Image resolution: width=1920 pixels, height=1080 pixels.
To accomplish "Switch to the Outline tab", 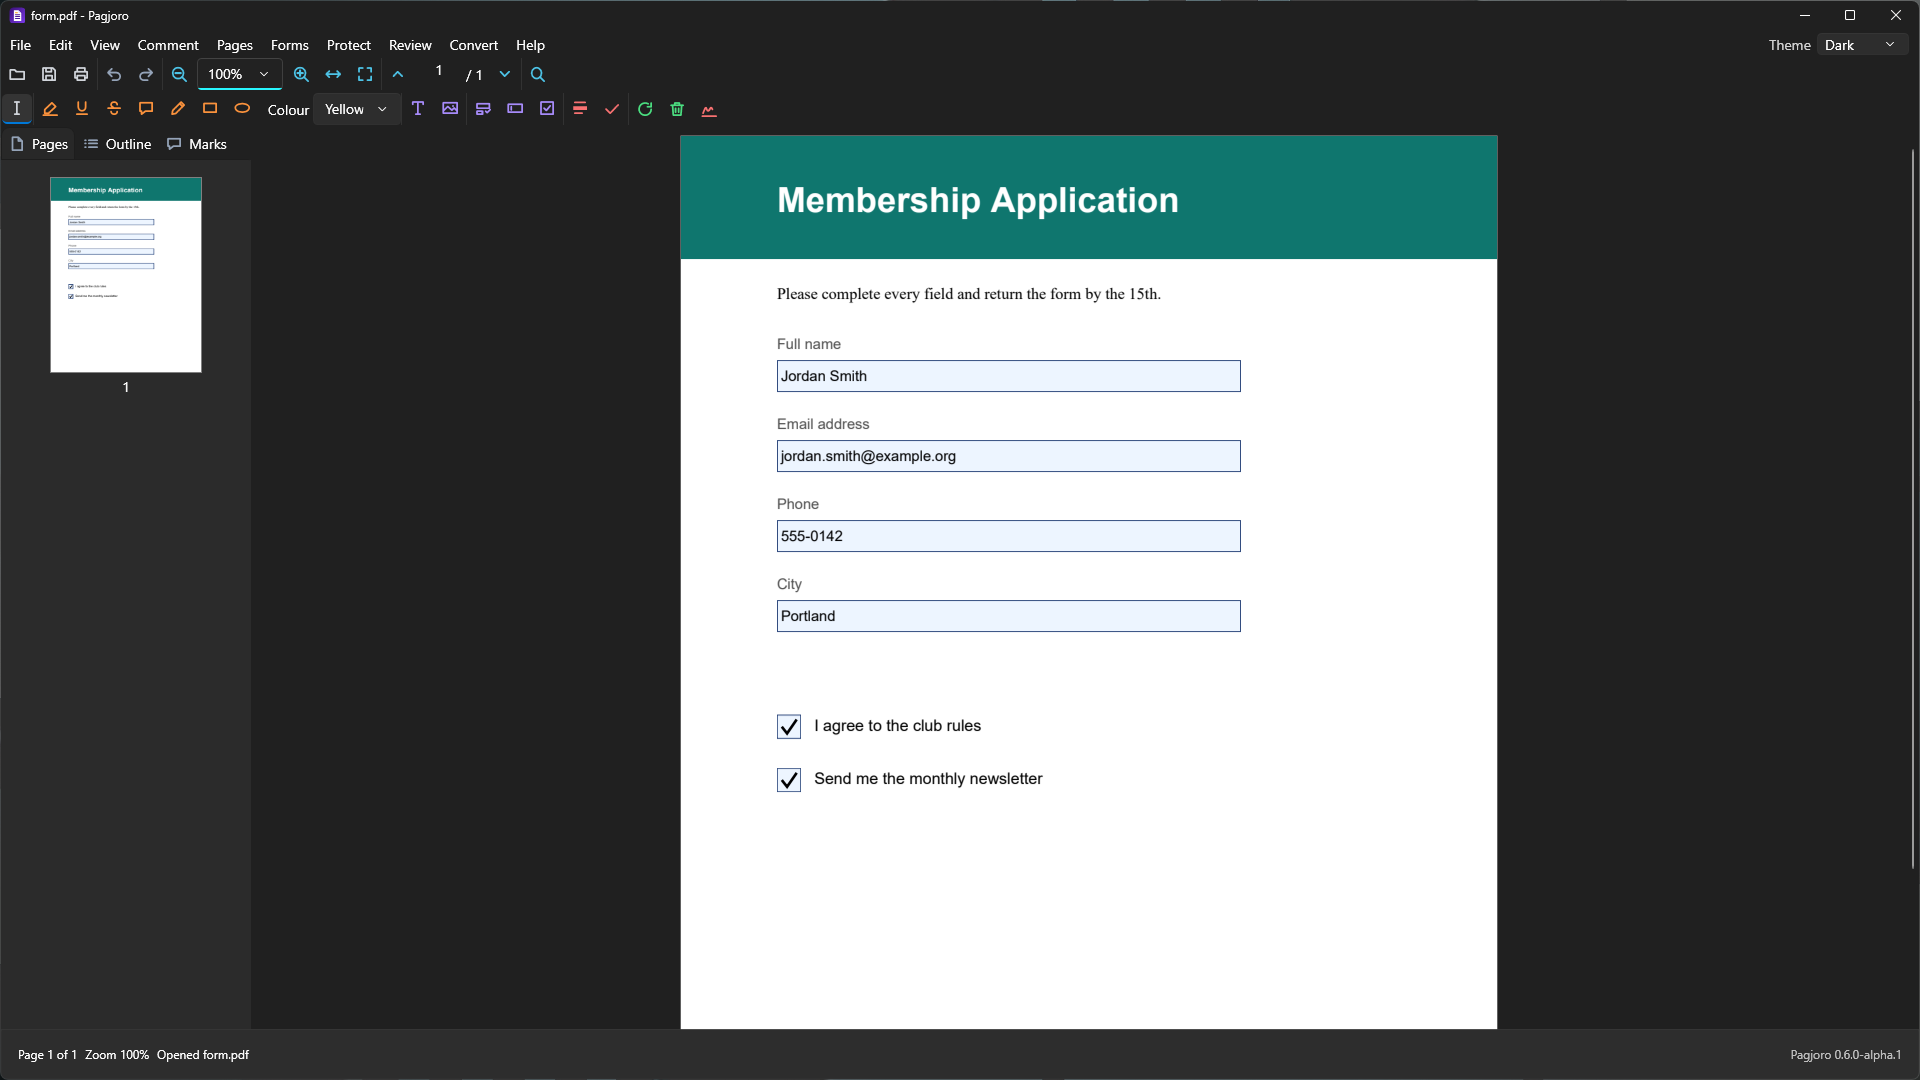I will click(x=118, y=144).
